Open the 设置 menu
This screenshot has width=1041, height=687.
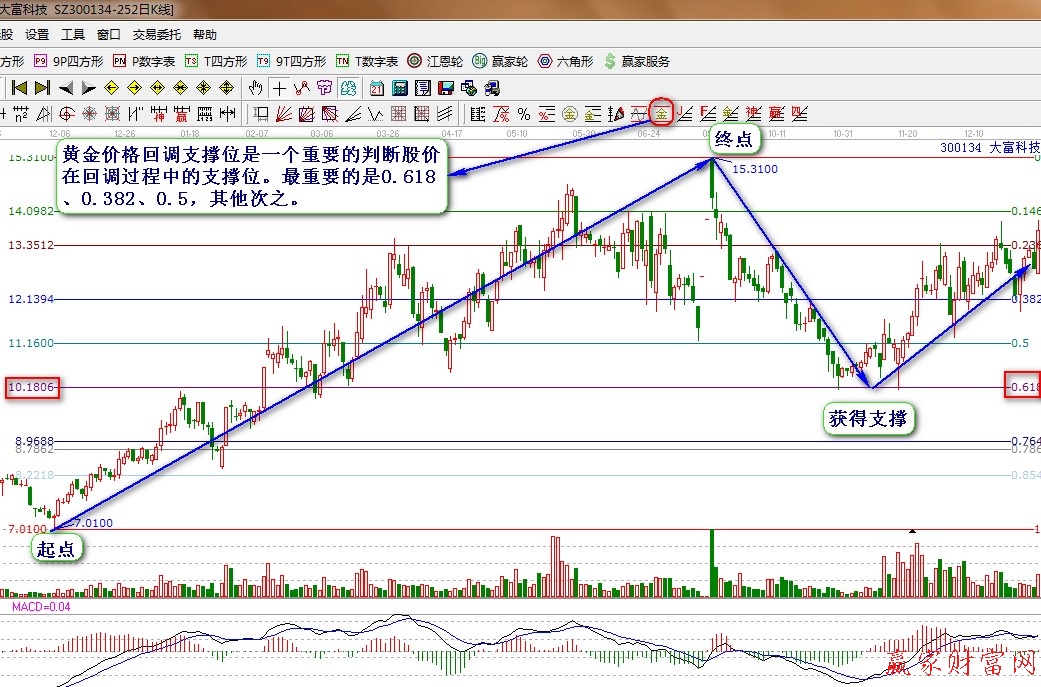[37, 34]
